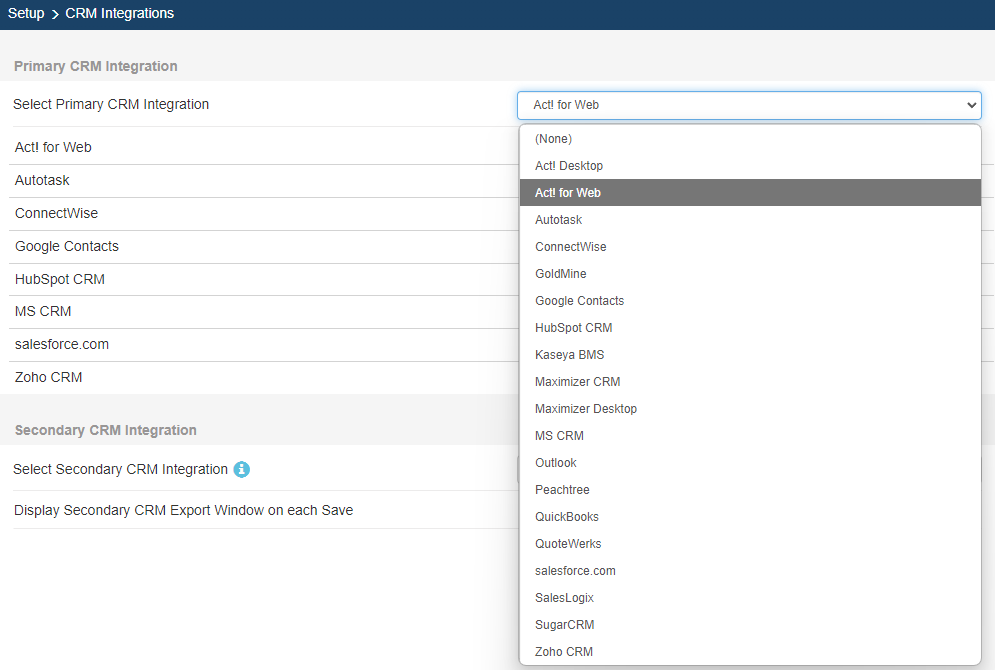The image size is (995, 670).
Task: Pick Kaseya BMS from the options
Action: pos(750,355)
